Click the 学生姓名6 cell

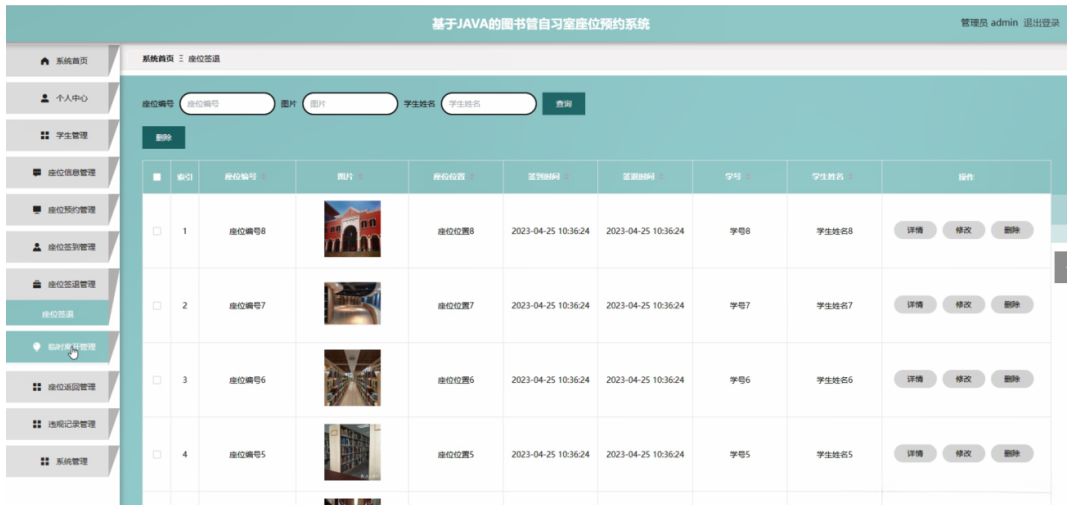point(835,380)
